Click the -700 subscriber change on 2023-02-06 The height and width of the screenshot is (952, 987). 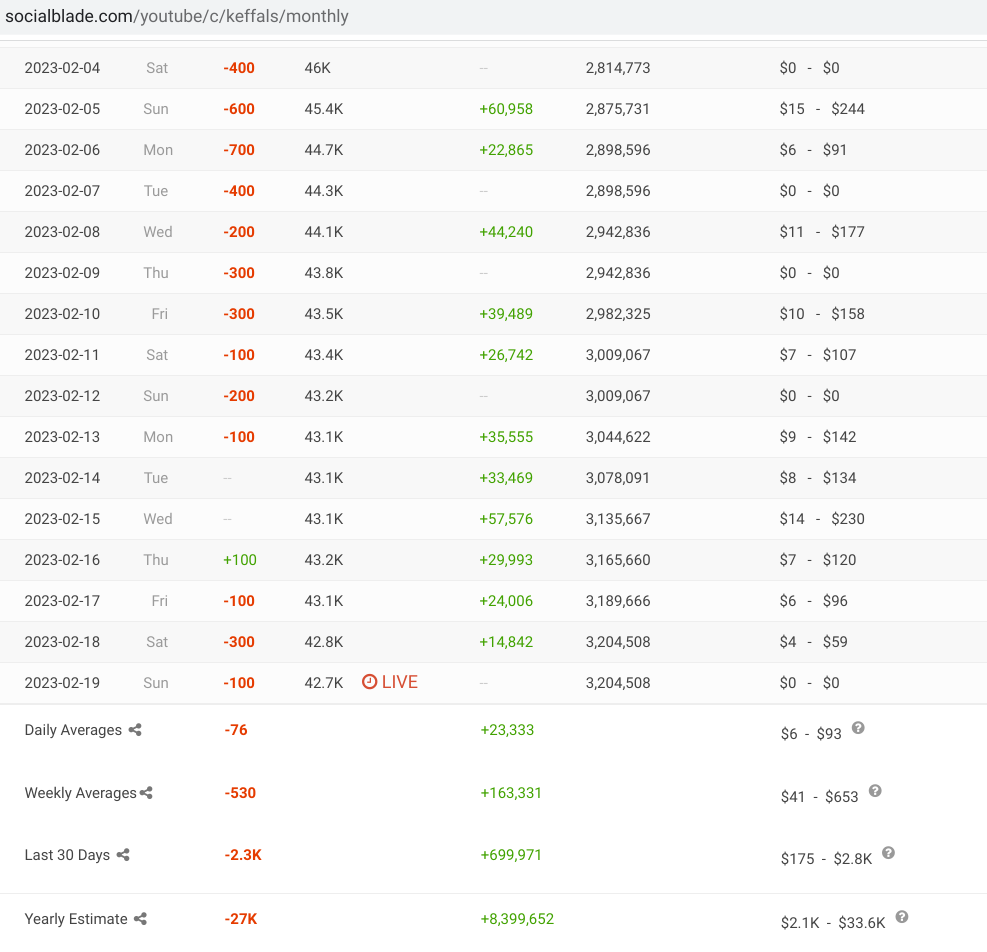click(239, 150)
